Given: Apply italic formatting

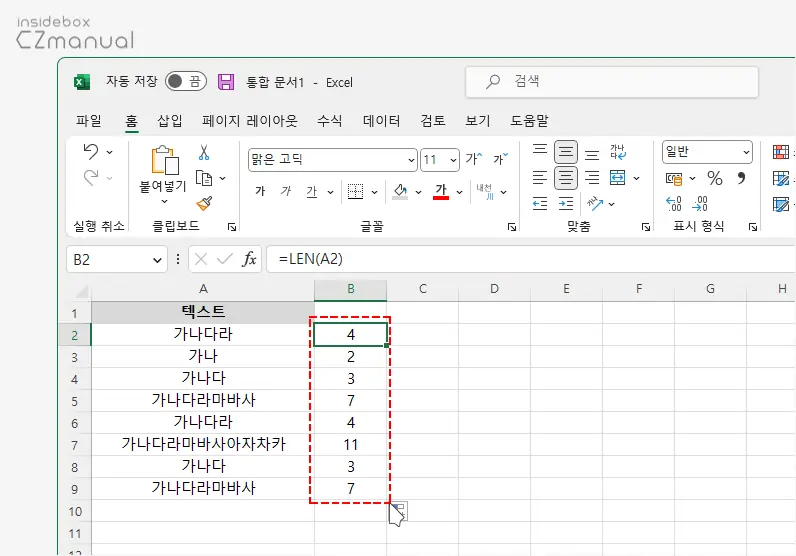Looking at the screenshot, I should point(286,191).
